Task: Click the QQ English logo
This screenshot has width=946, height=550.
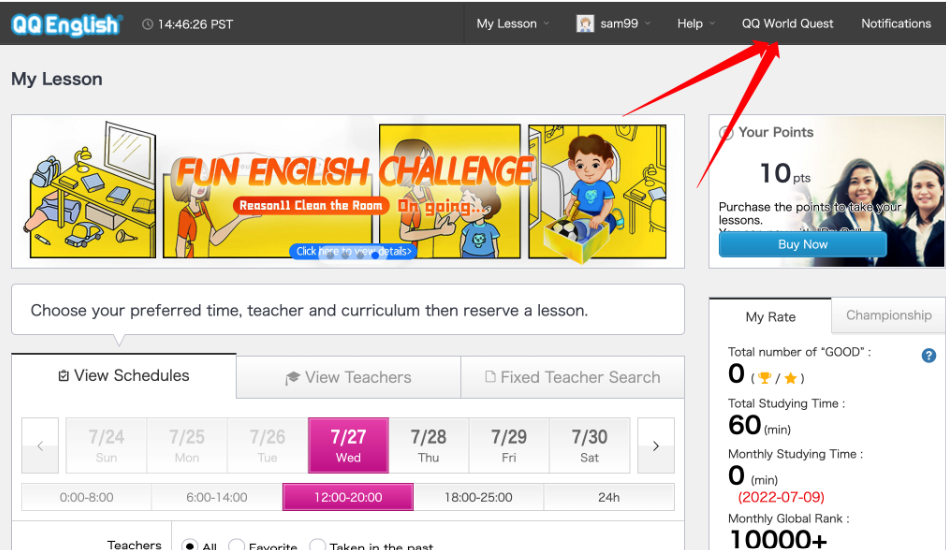Action: [x=66, y=24]
